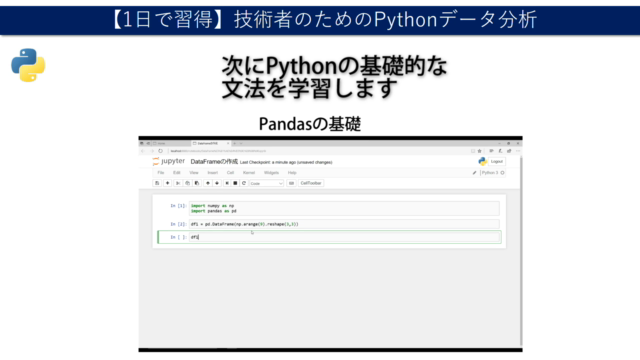This screenshot has height=360, width=640.
Task: Open the browser tab list chevron
Action: pos(241,144)
